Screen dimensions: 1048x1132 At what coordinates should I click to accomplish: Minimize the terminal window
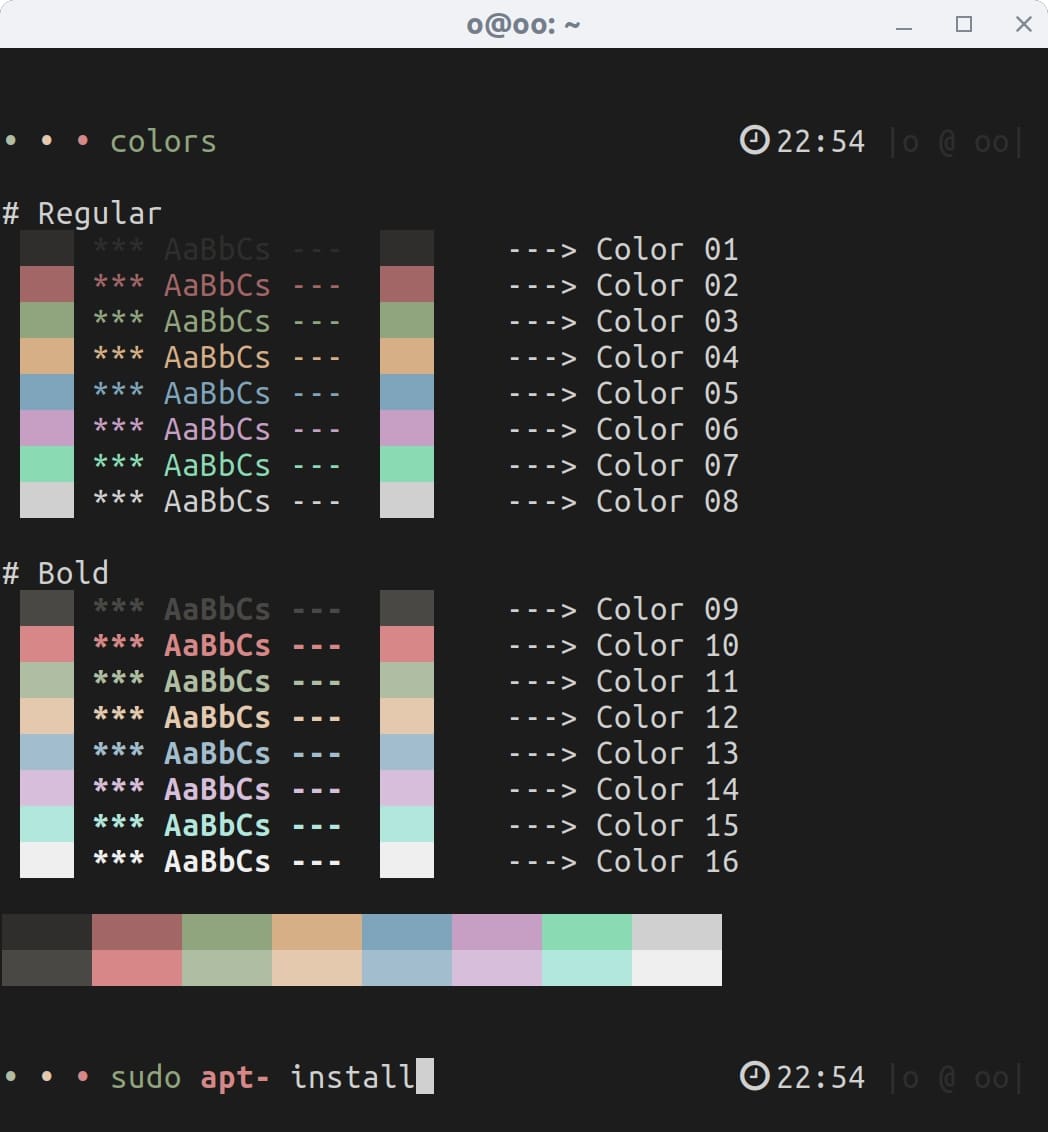click(904, 25)
